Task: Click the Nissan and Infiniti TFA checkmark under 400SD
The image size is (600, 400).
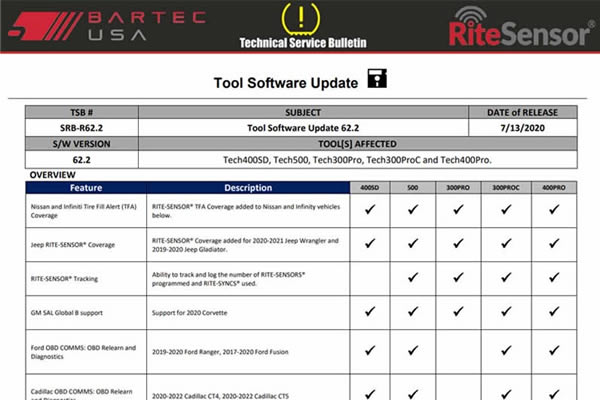Action: point(370,209)
